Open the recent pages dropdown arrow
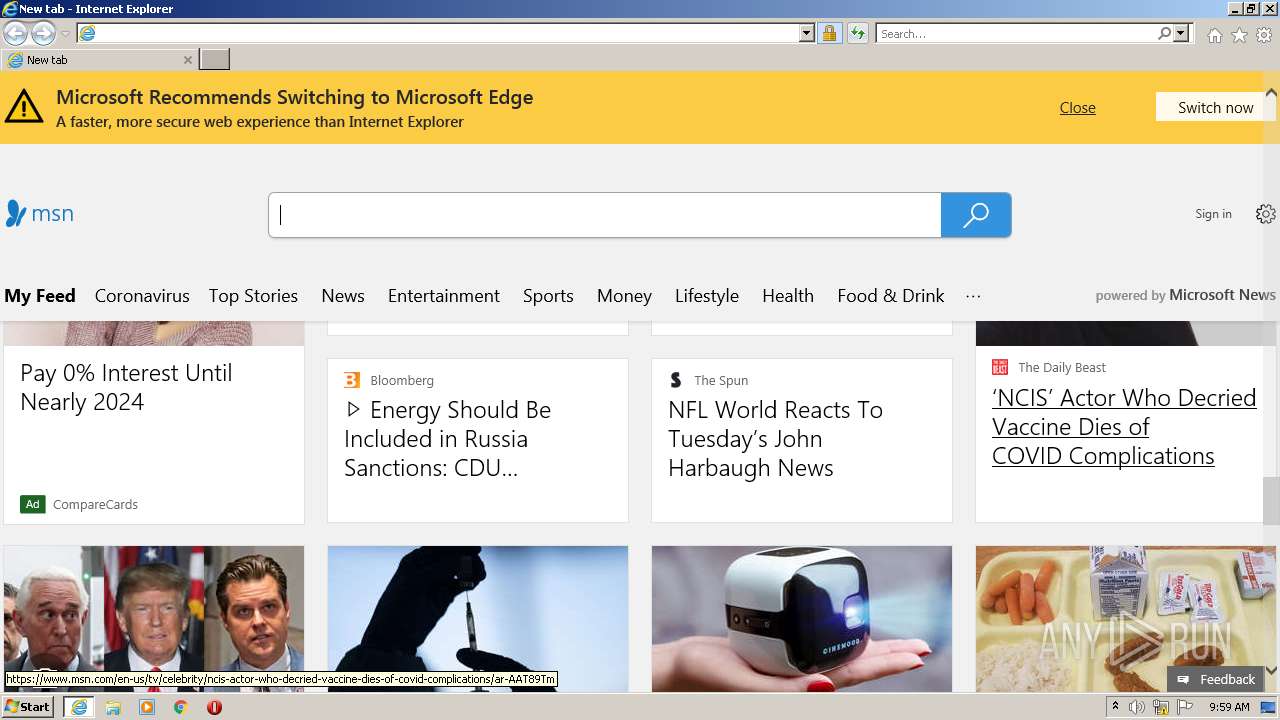 click(x=65, y=34)
